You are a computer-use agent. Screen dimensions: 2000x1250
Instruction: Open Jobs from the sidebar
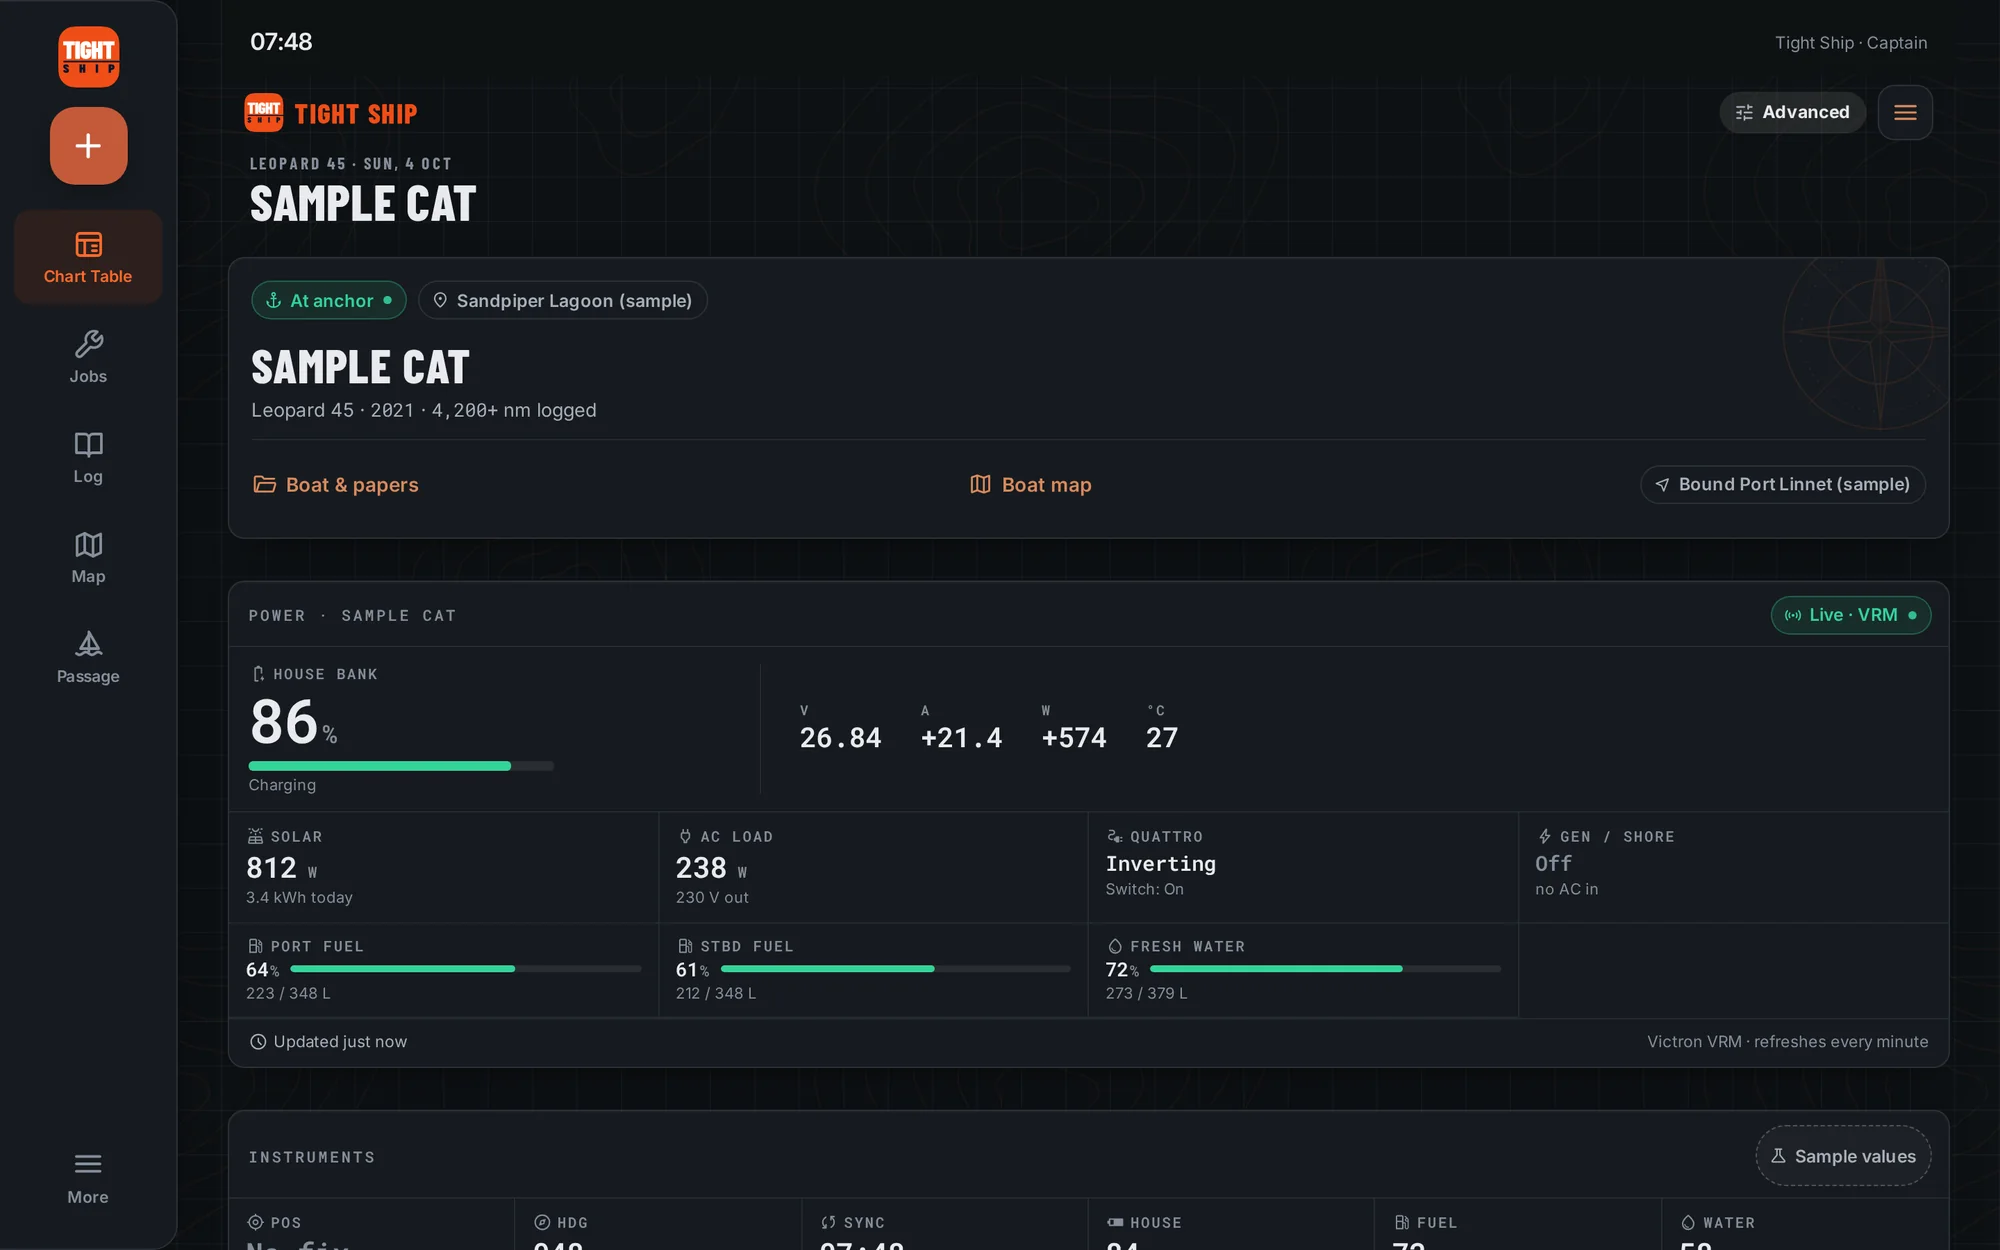tap(88, 357)
